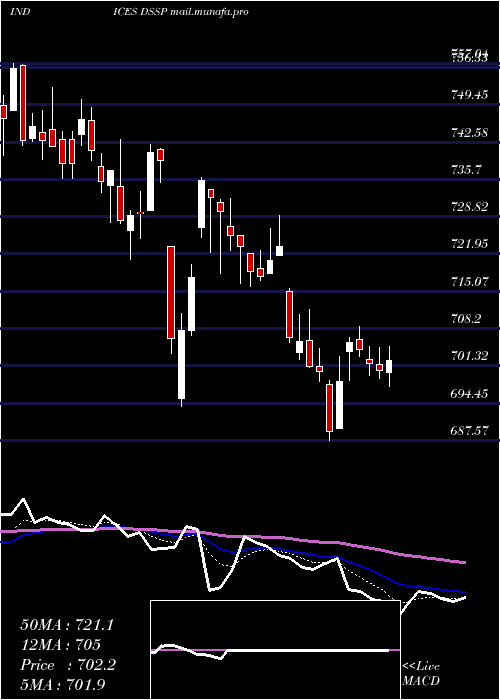
Task: Click the Price : 702.2 readout
Action: tap(68, 665)
